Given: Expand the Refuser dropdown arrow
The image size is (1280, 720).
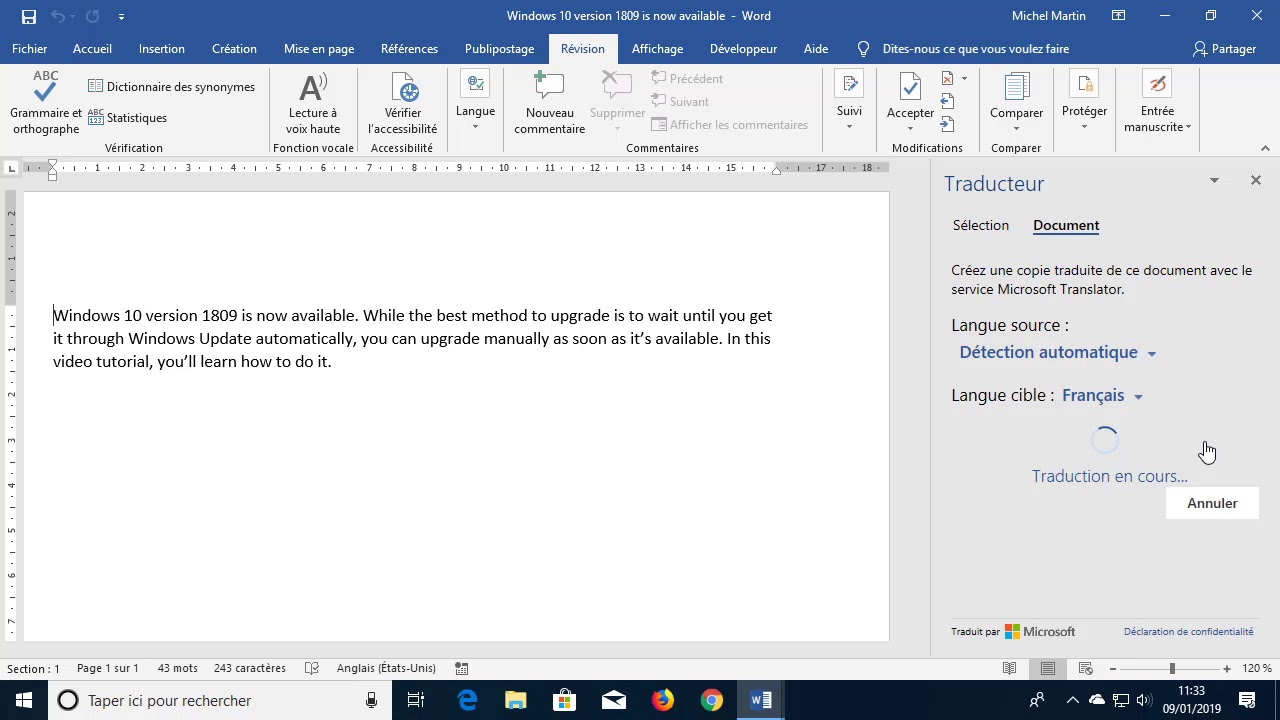Looking at the screenshot, I should coord(964,78).
